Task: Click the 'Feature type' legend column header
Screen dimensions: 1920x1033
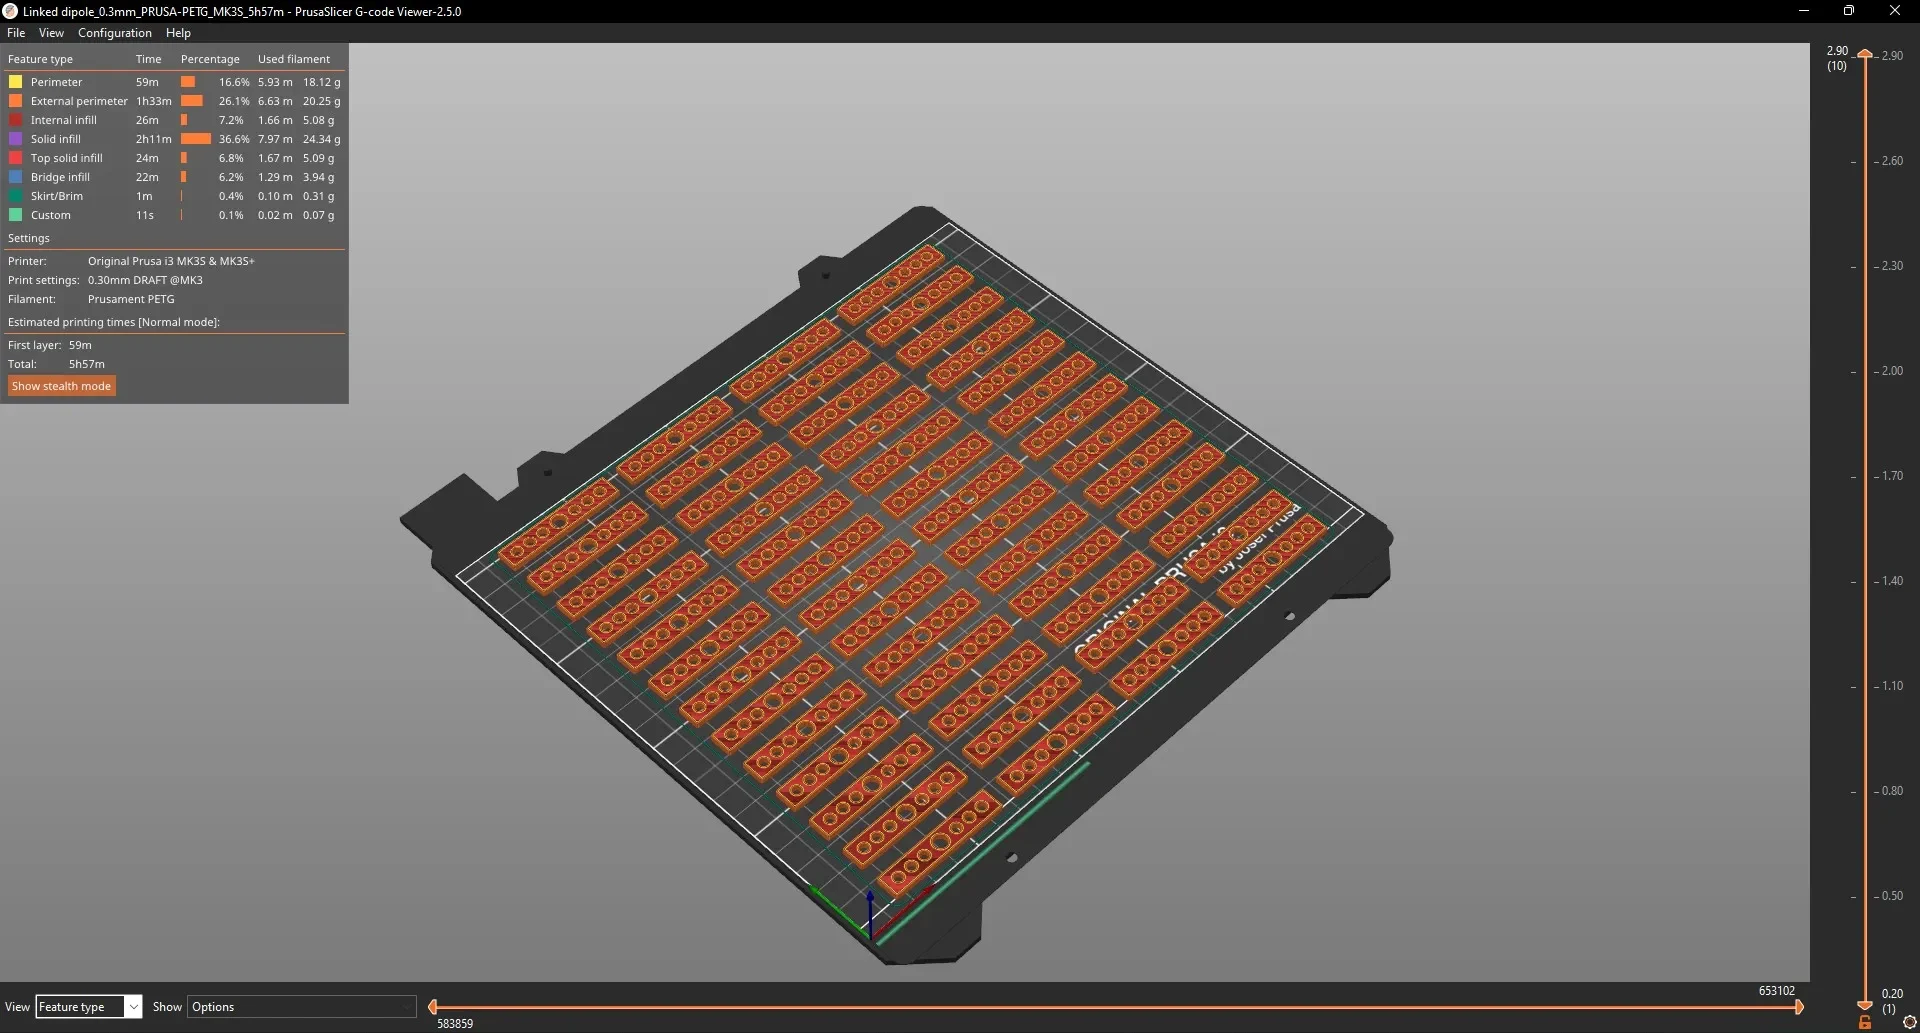Action: tap(40, 59)
